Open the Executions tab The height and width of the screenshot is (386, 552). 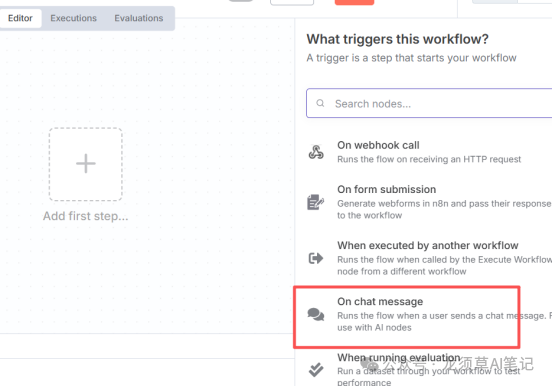point(73,18)
